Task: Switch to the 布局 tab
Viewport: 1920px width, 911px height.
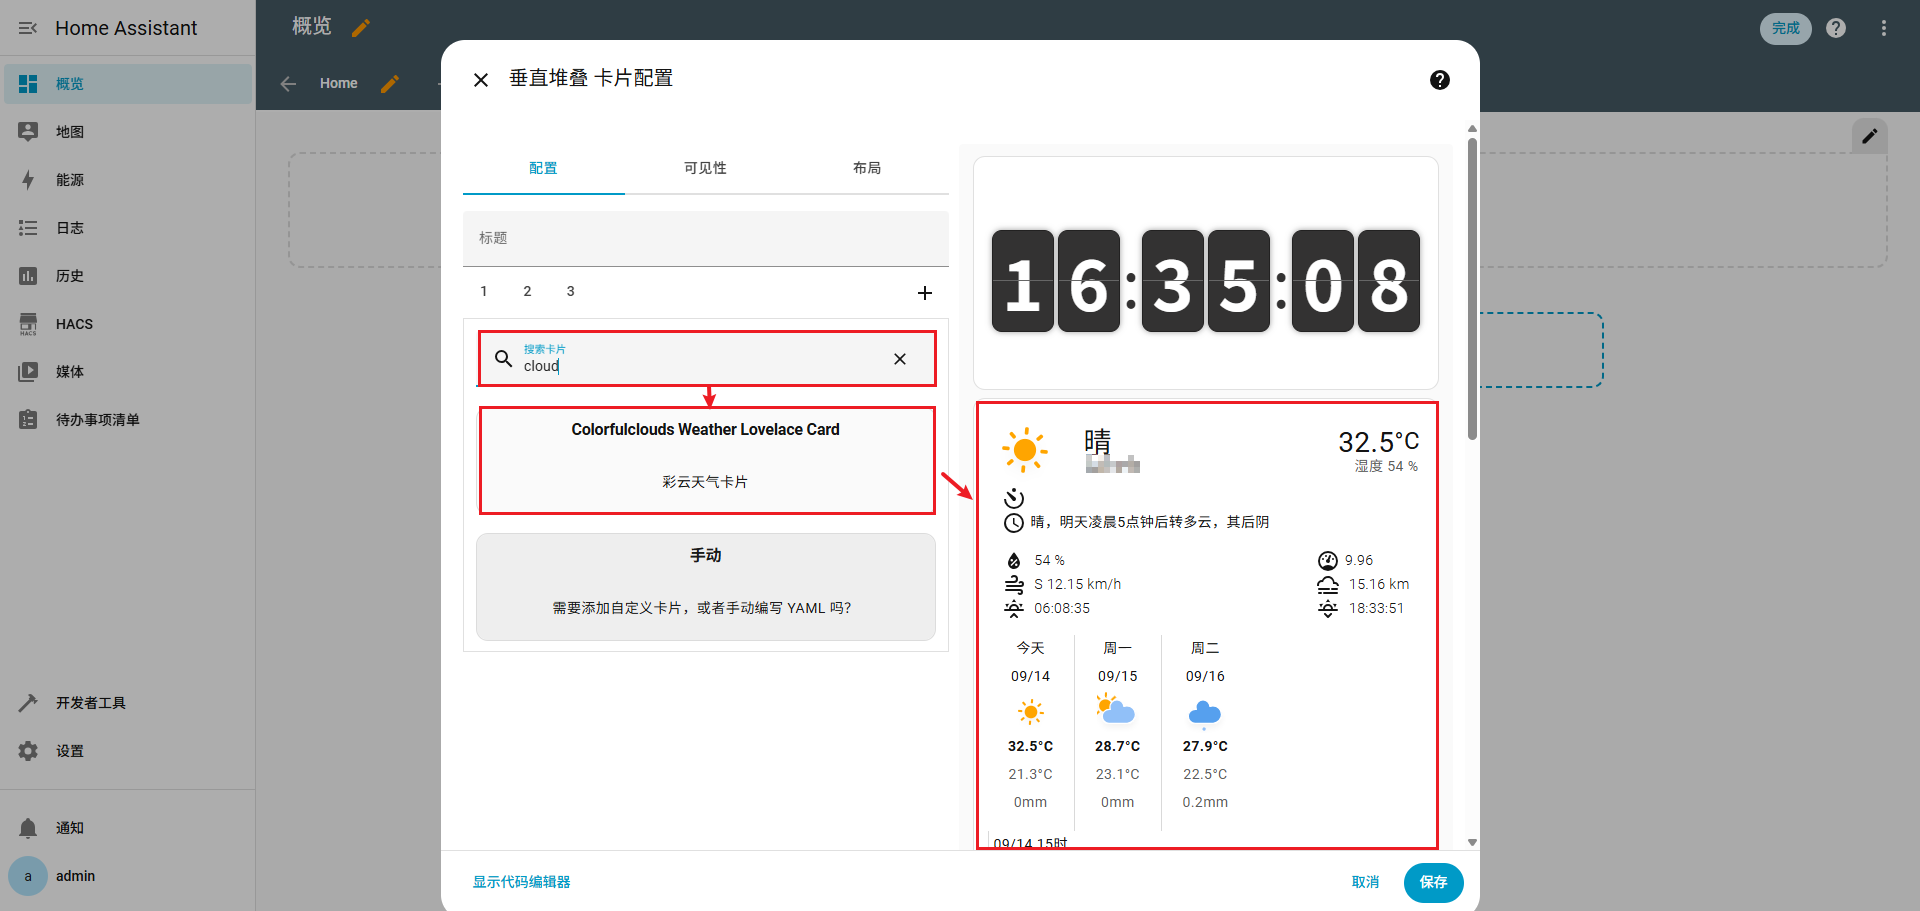Action: coord(867,168)
